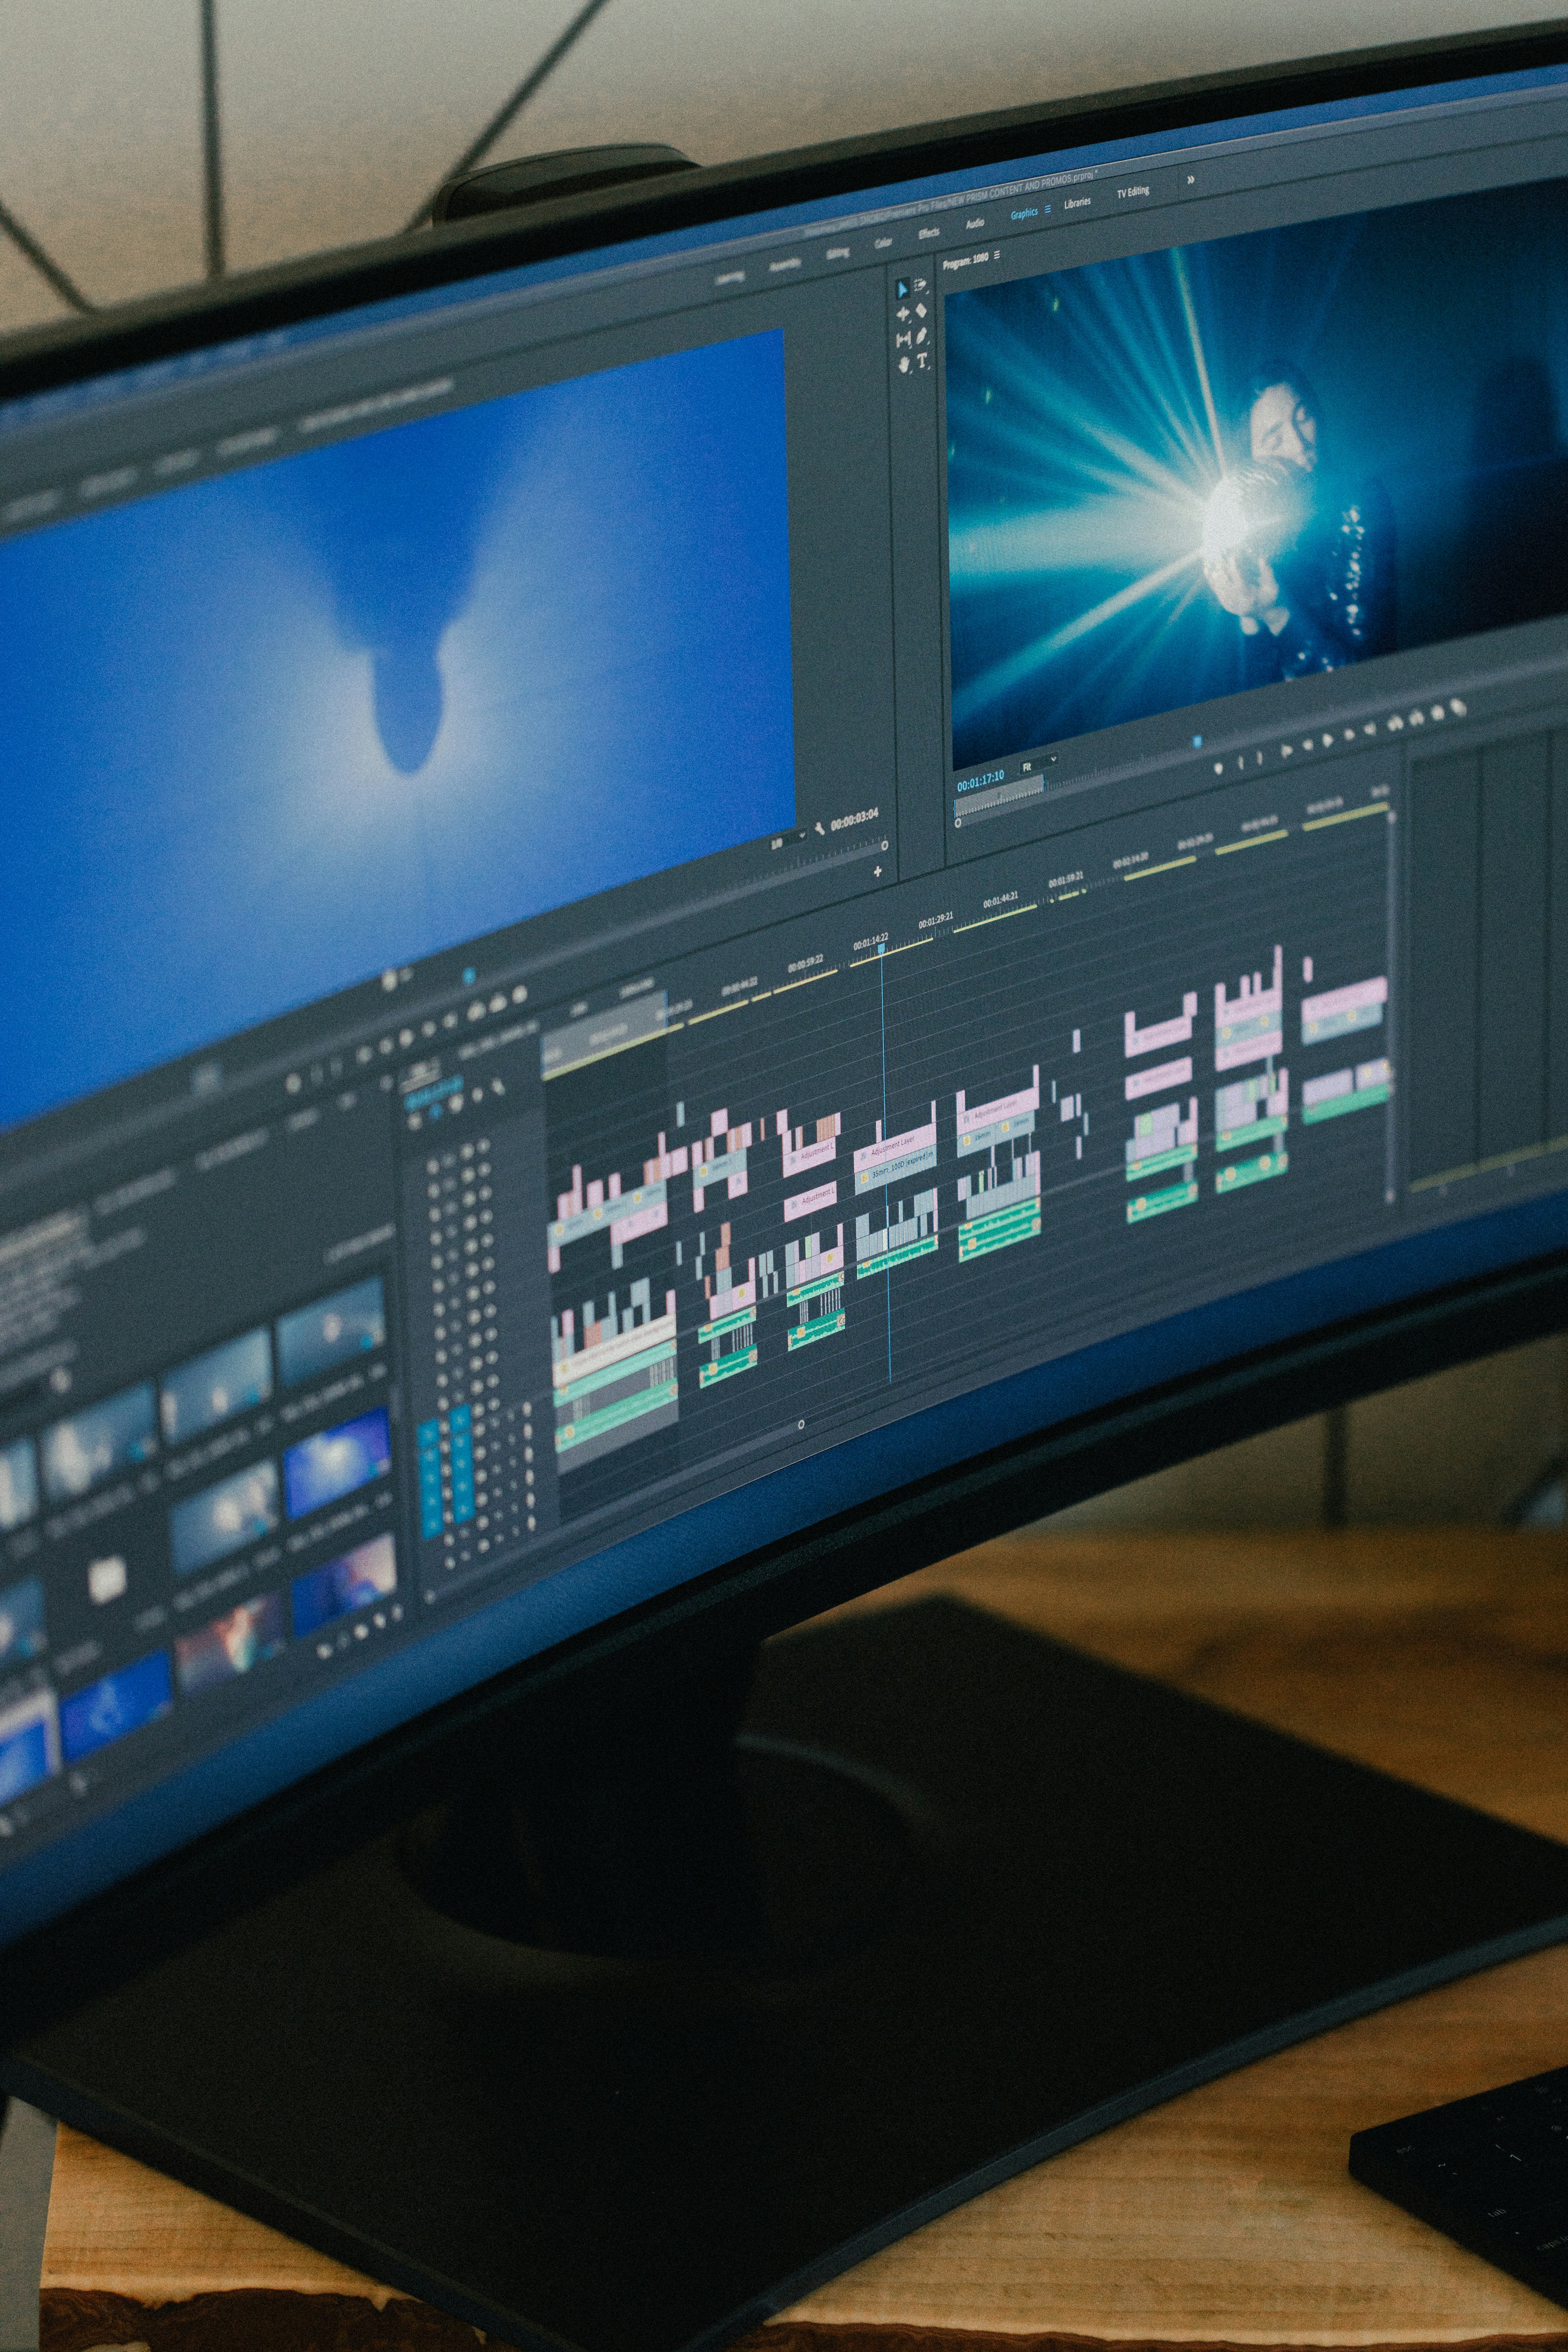Viewport: 1568px width, 2352px height.
Task: Click the timeline playhead at 00:01:14:22
Action: [881, 947]
